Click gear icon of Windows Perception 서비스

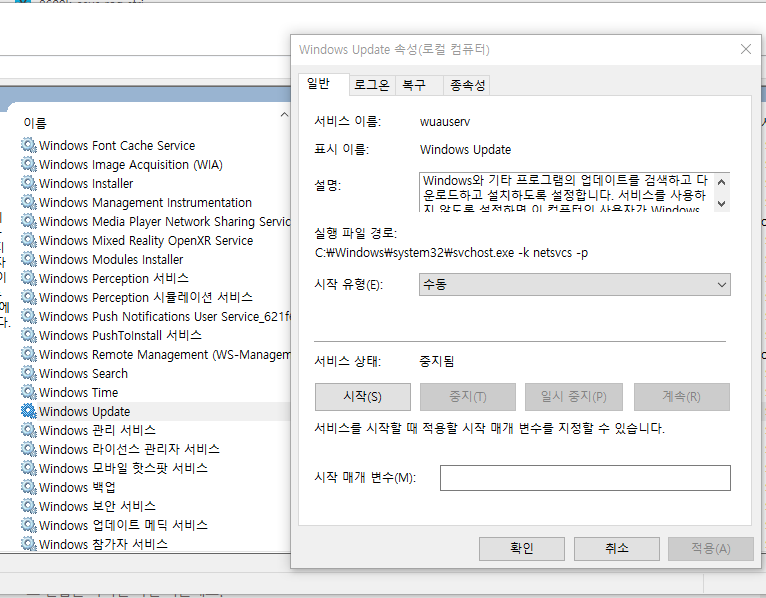point(28,278)
